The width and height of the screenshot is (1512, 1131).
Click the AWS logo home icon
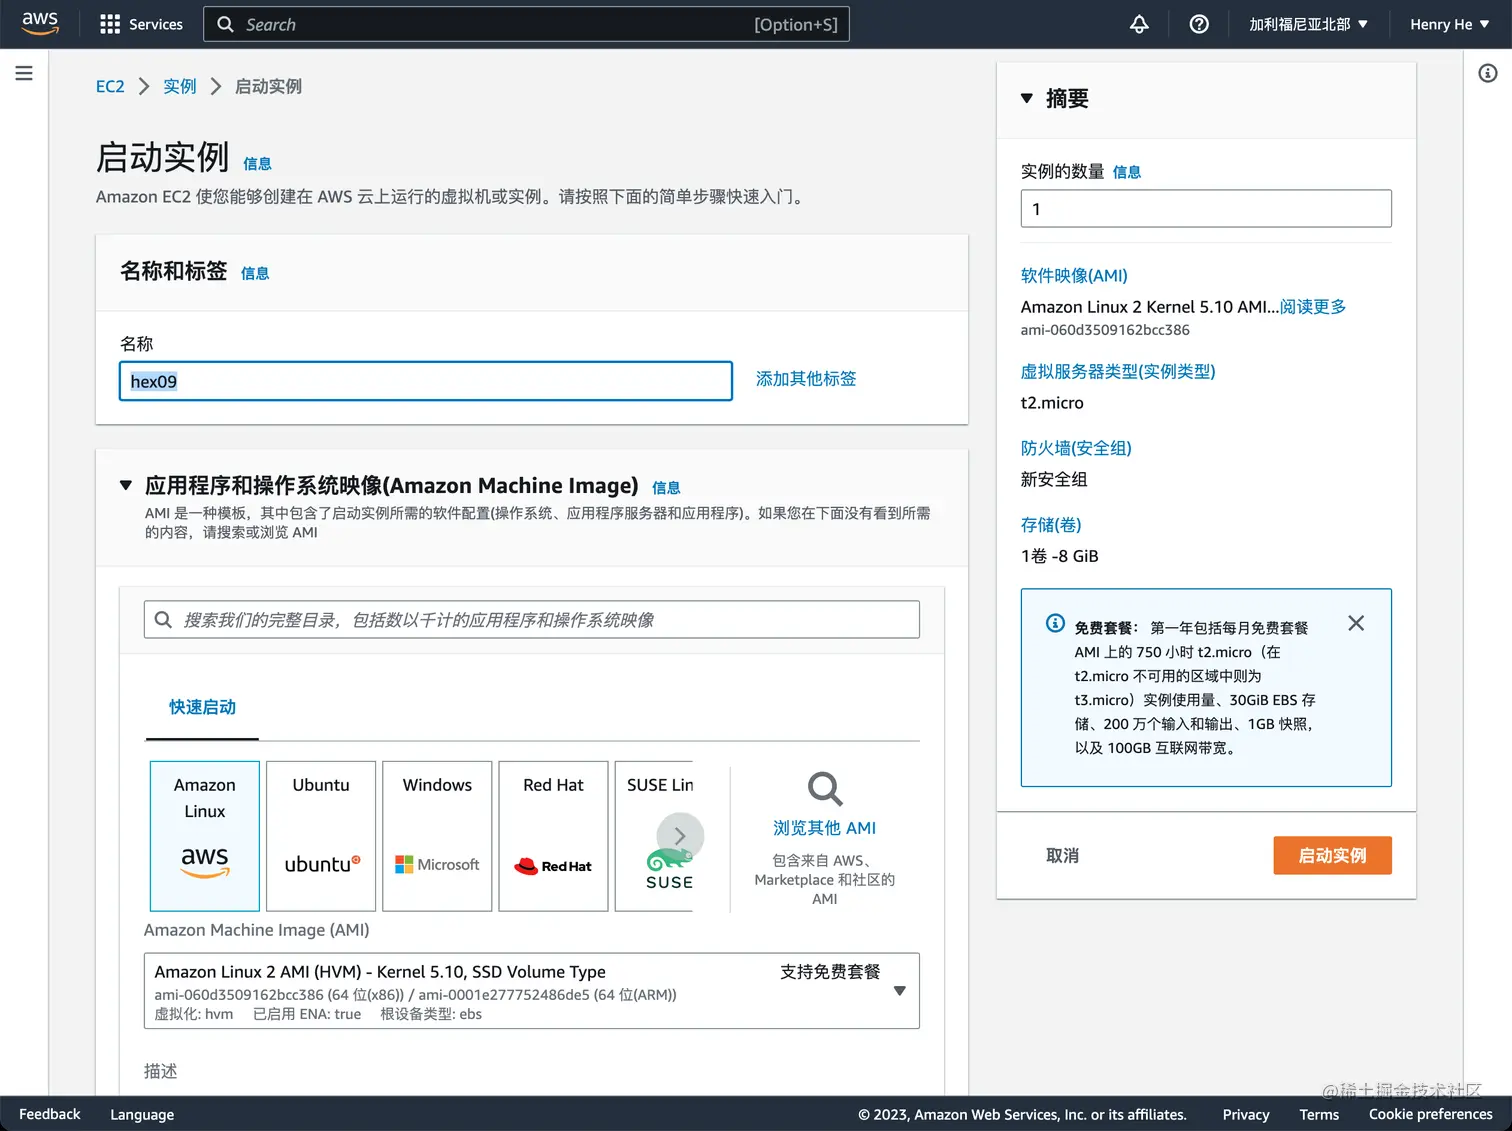[x=40, y=24]
